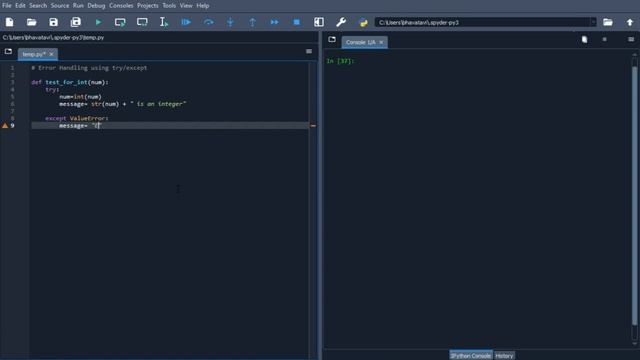The width and height of the screenshot is (640, 360).
Task: Step over the current line in the debugger
Action: tap(208, 22)
